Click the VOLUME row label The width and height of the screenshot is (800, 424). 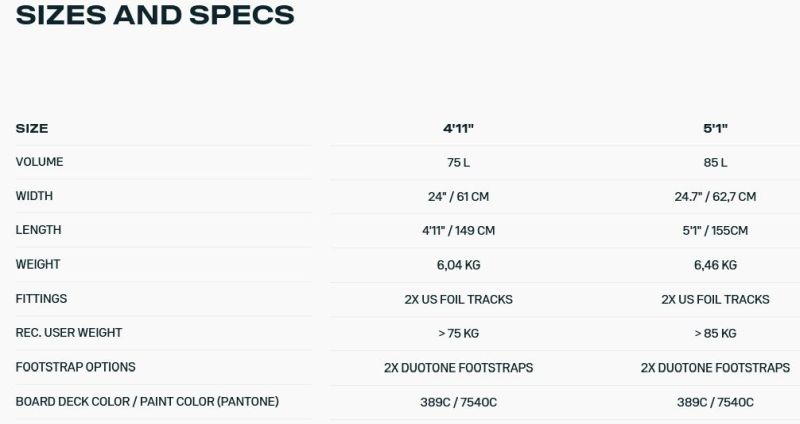pyautogui.click(x=39, y=162)
